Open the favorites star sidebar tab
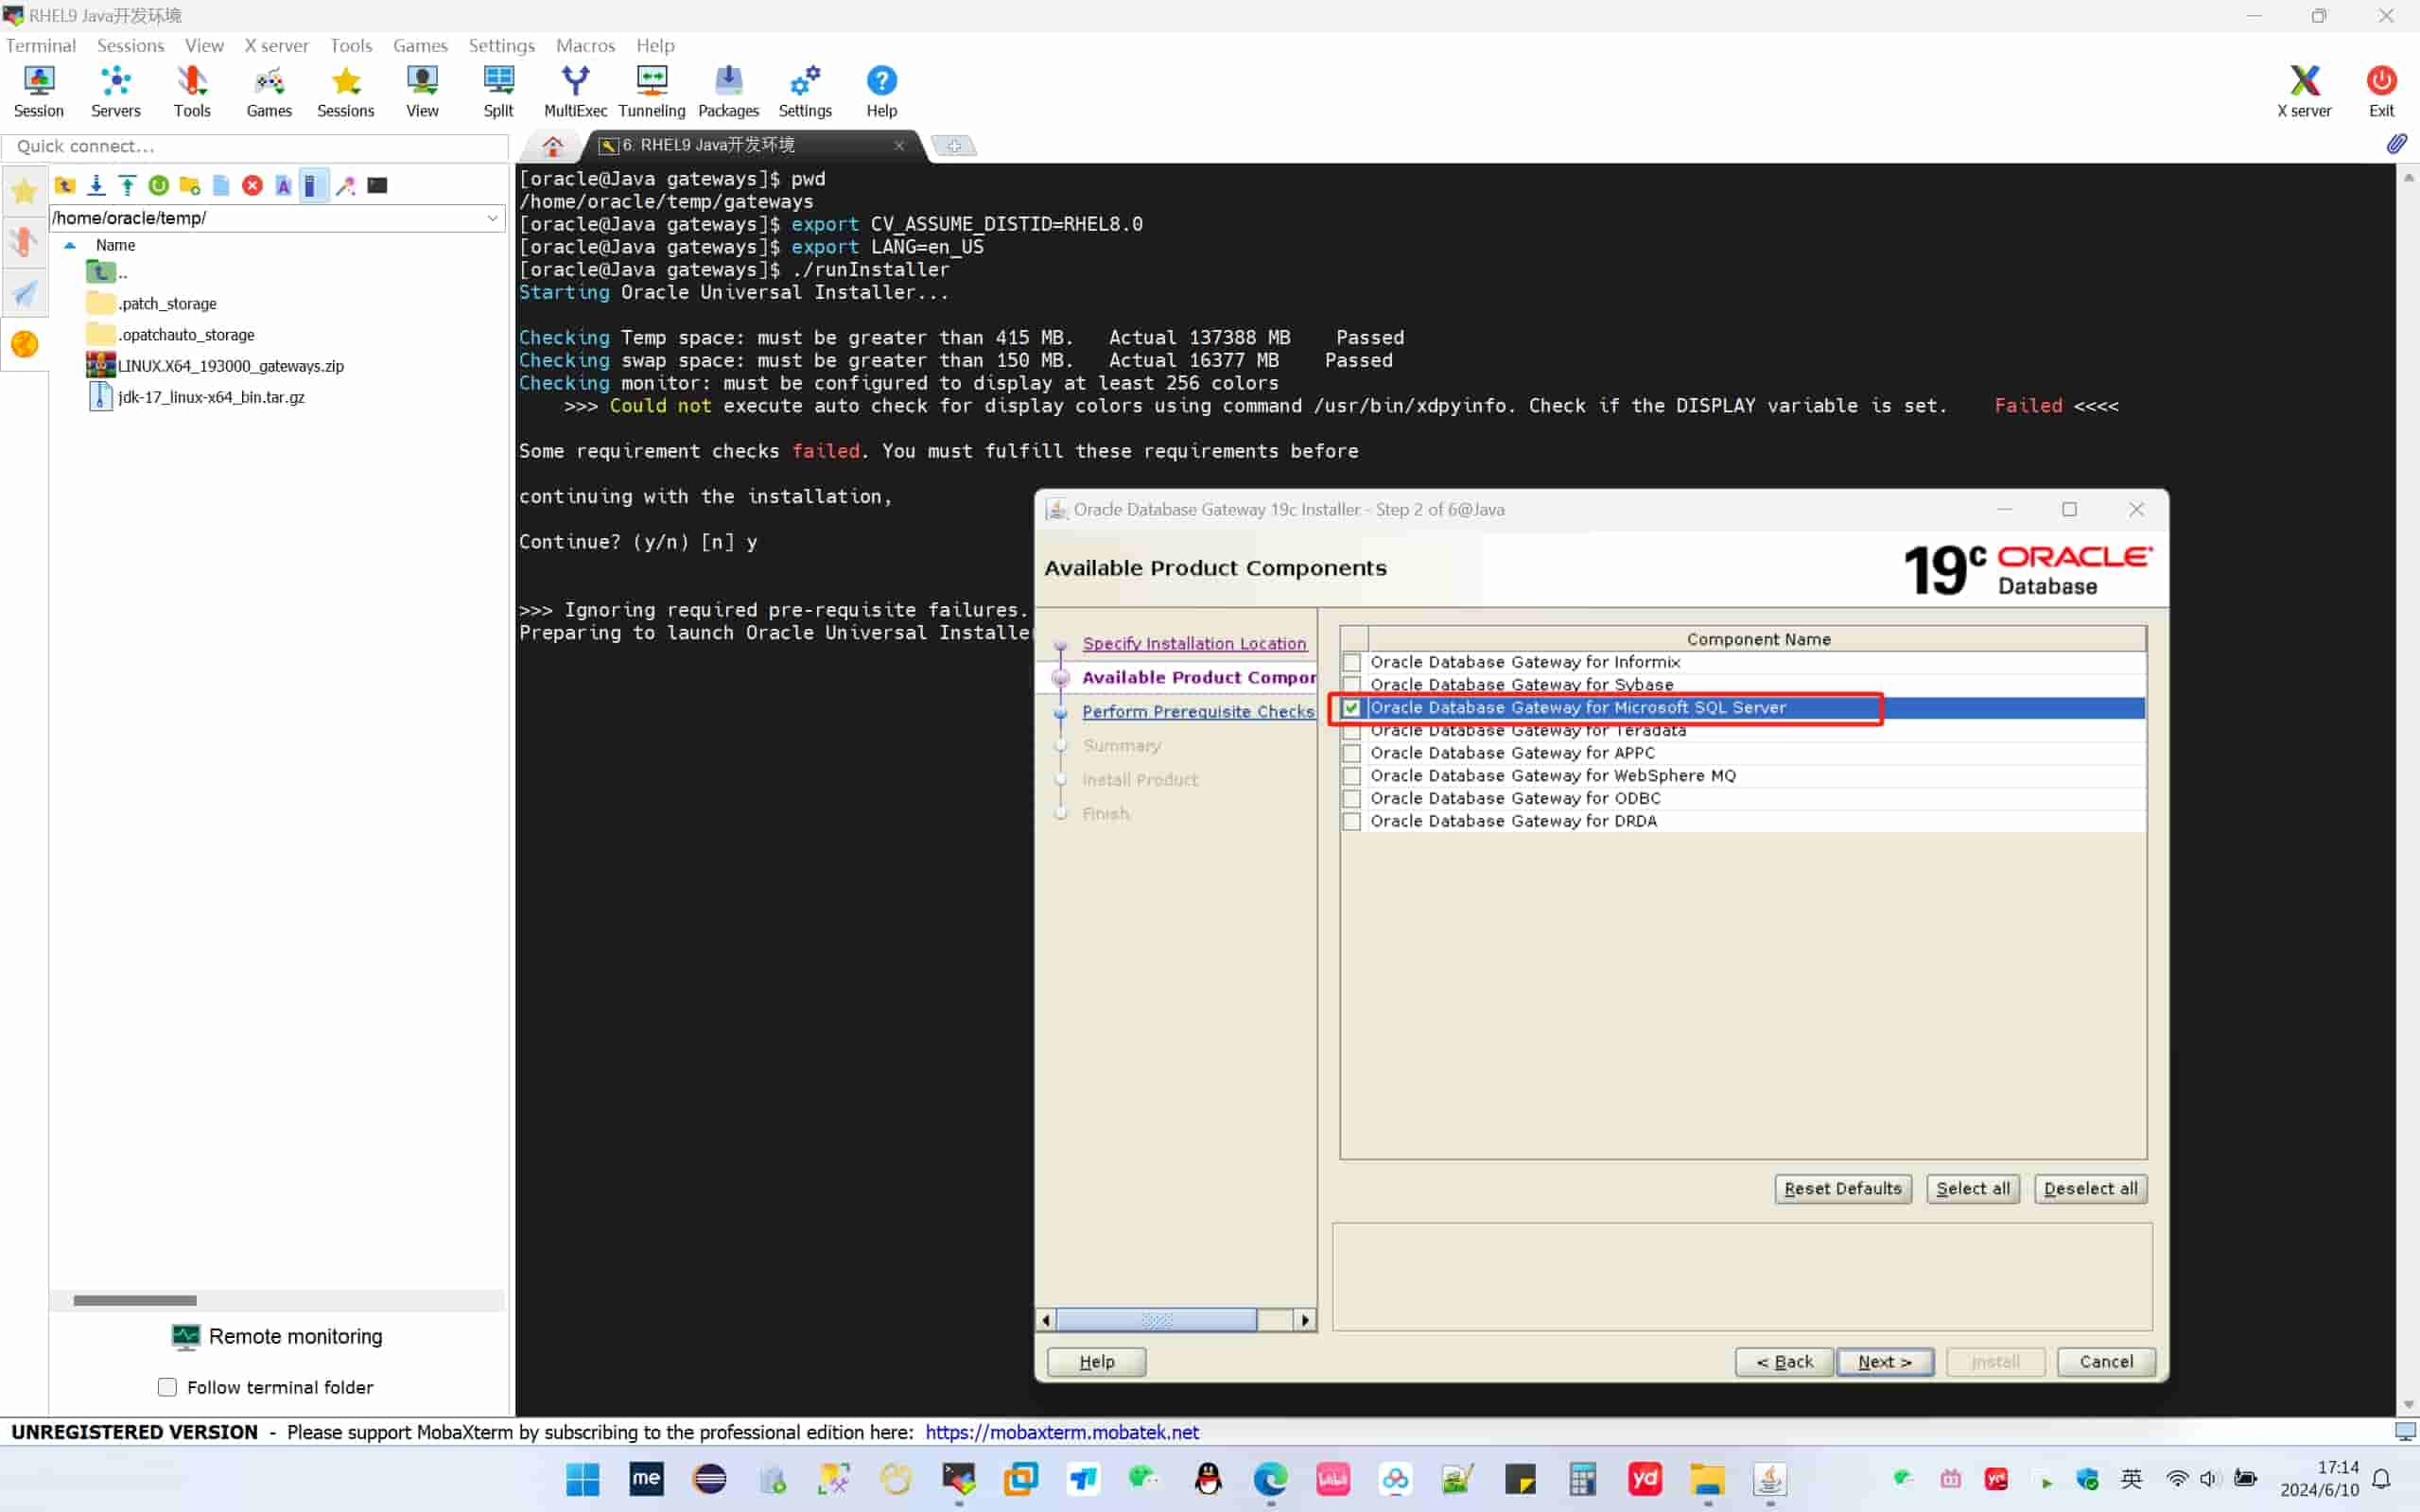 pyautogui.click(x=24, y=190)
